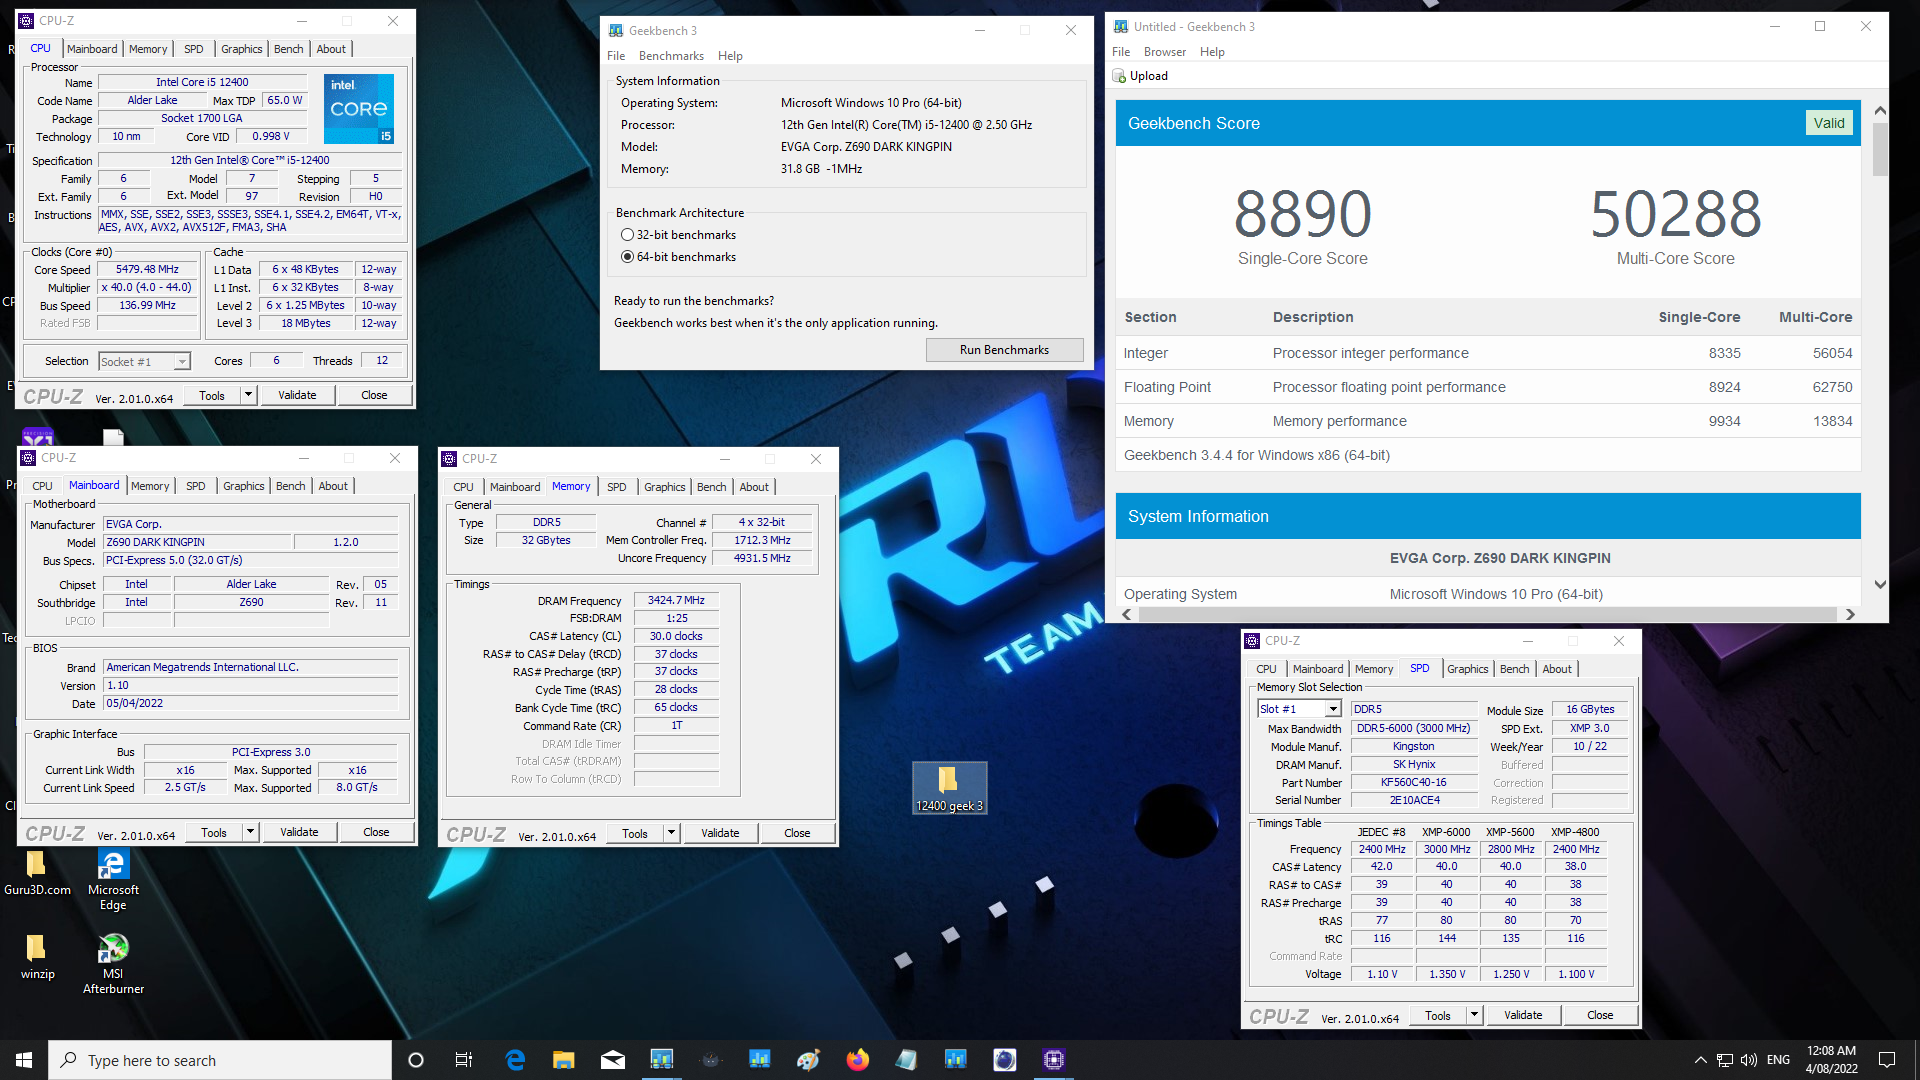Expand Tools arrow in CPU-Z CPU window
This screenshot has width=1920, height=1080.
[248, 395]
